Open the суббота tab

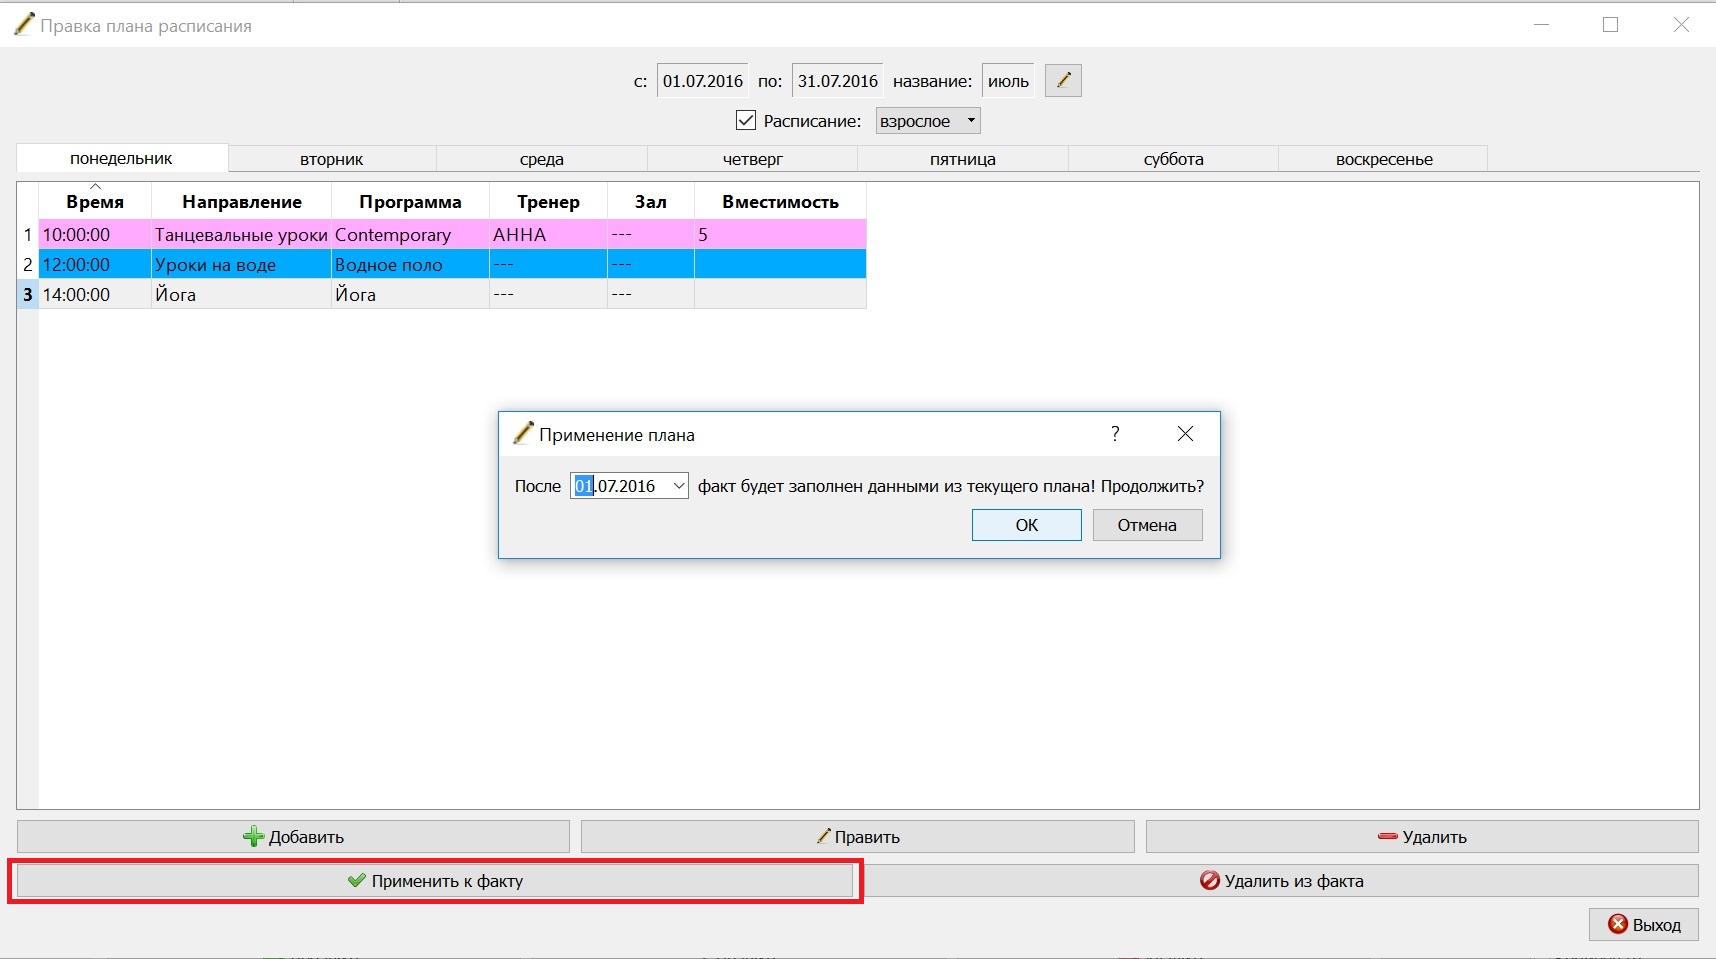(1173, 159)
